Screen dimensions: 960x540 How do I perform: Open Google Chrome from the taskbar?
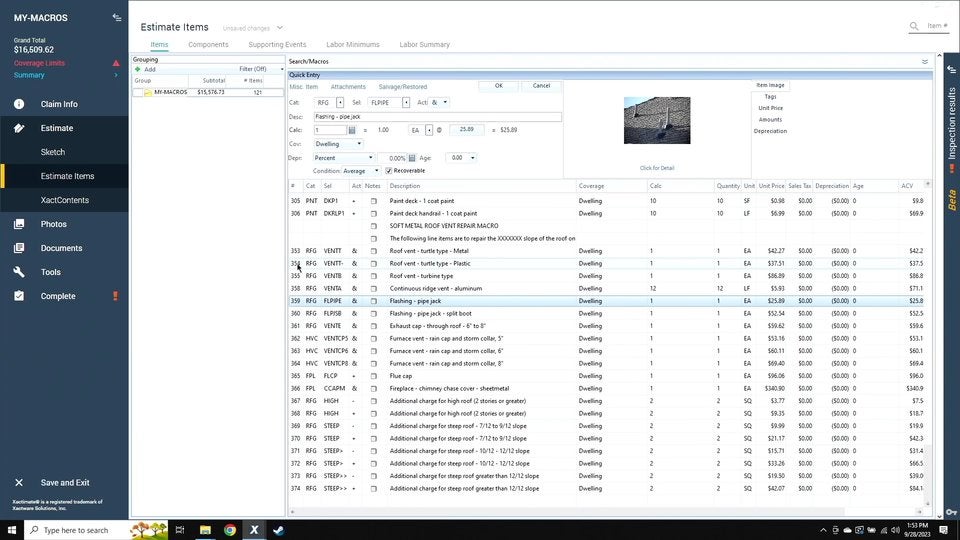click(x=229, y=530)
